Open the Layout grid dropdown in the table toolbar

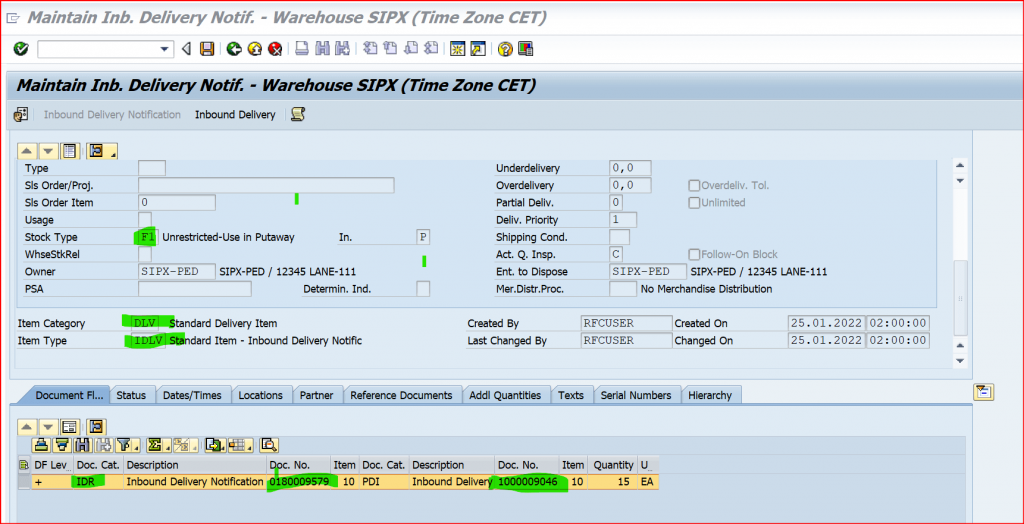pyautogui.click(x=240, y=446)
